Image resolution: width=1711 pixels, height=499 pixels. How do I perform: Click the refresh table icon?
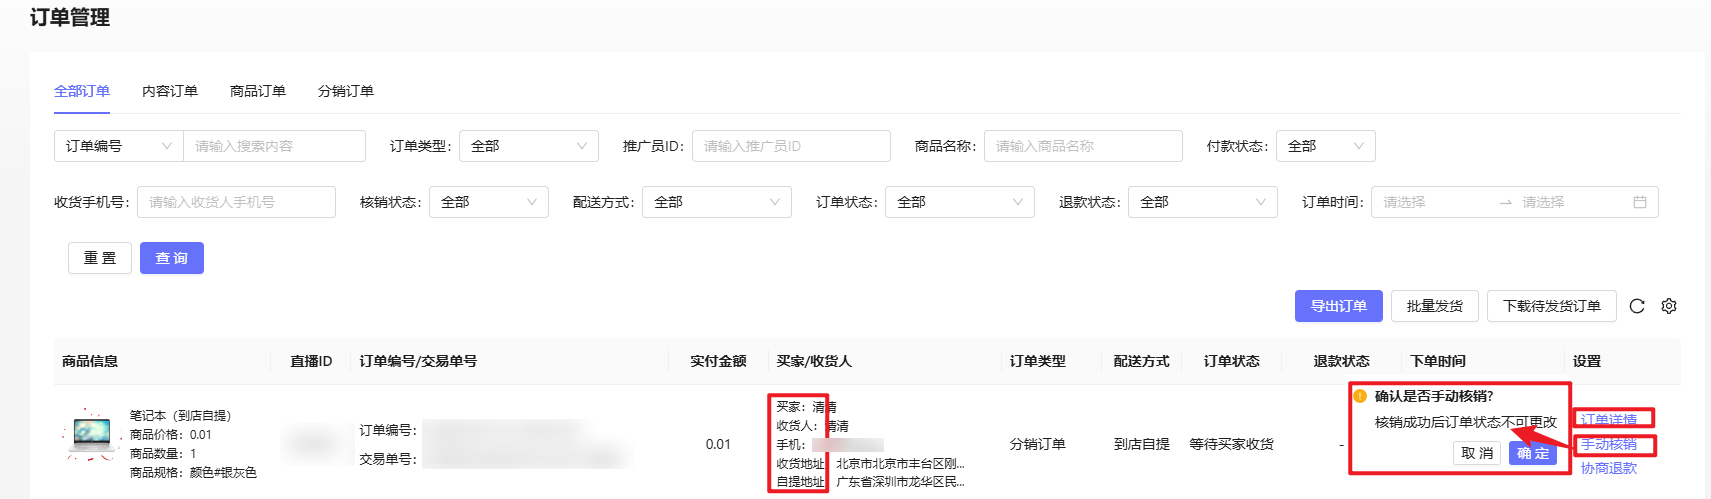pyautogui.click(x=1637, y=306)
